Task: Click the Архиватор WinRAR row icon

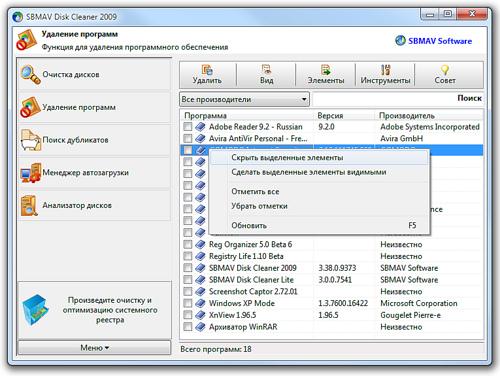Action: click(200, 327)
